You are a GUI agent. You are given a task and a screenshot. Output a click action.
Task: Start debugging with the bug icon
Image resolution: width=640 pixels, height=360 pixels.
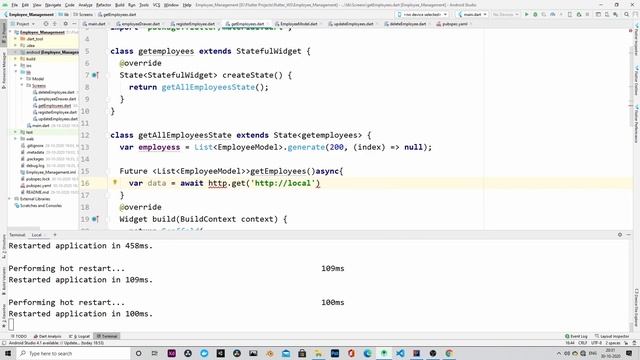[x=535, y=14]
